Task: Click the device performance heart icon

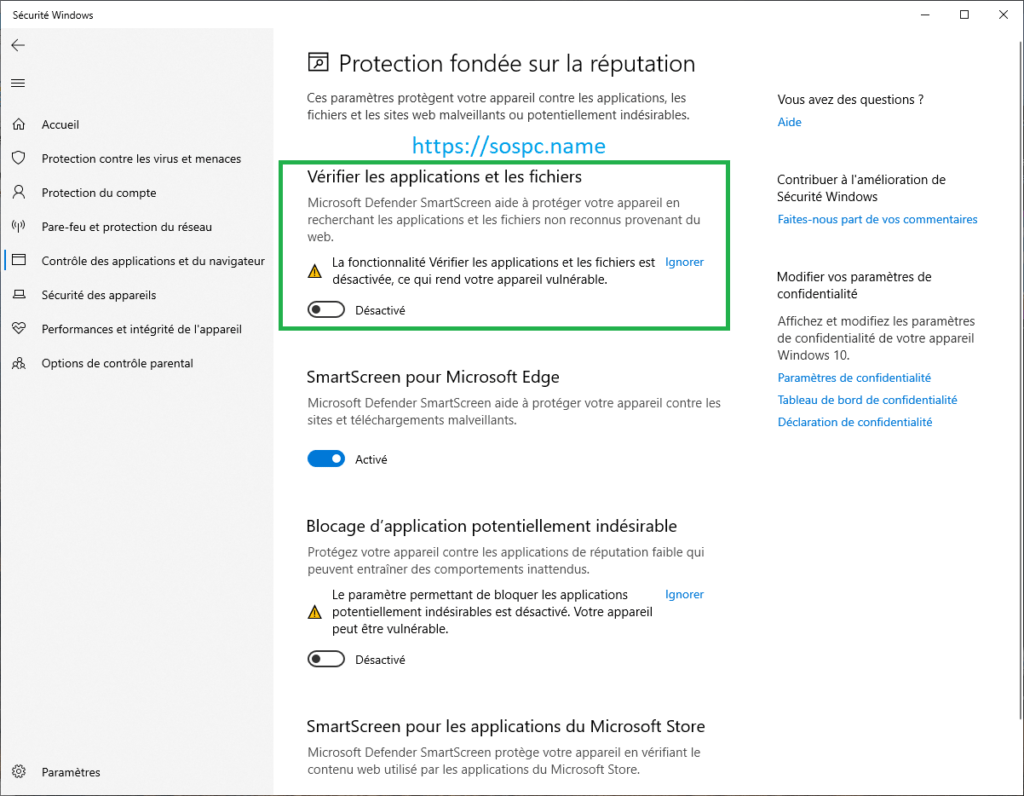Action: 18,329
